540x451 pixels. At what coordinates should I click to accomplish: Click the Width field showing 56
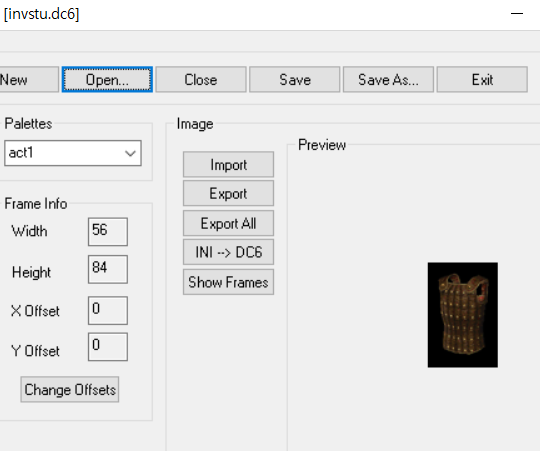coord(108,232)
